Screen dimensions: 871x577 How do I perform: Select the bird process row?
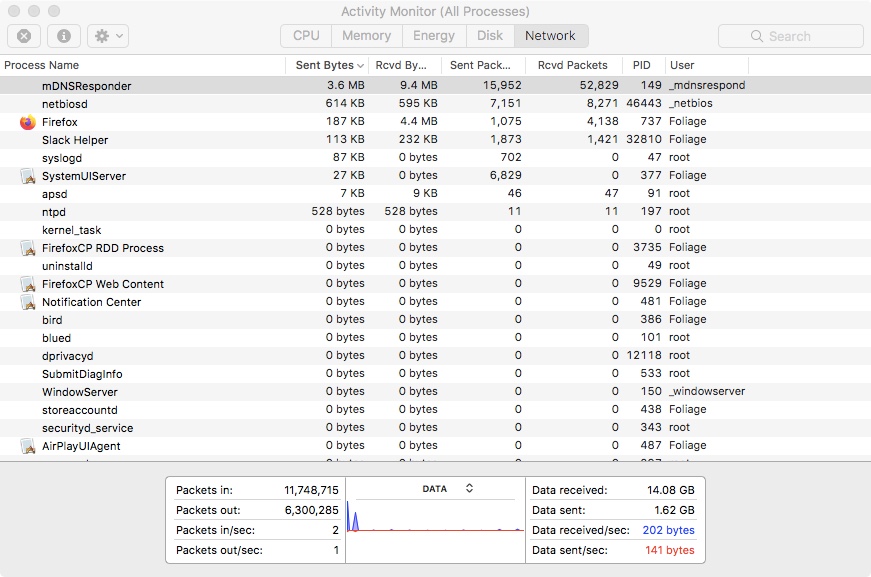pos(436,319)
